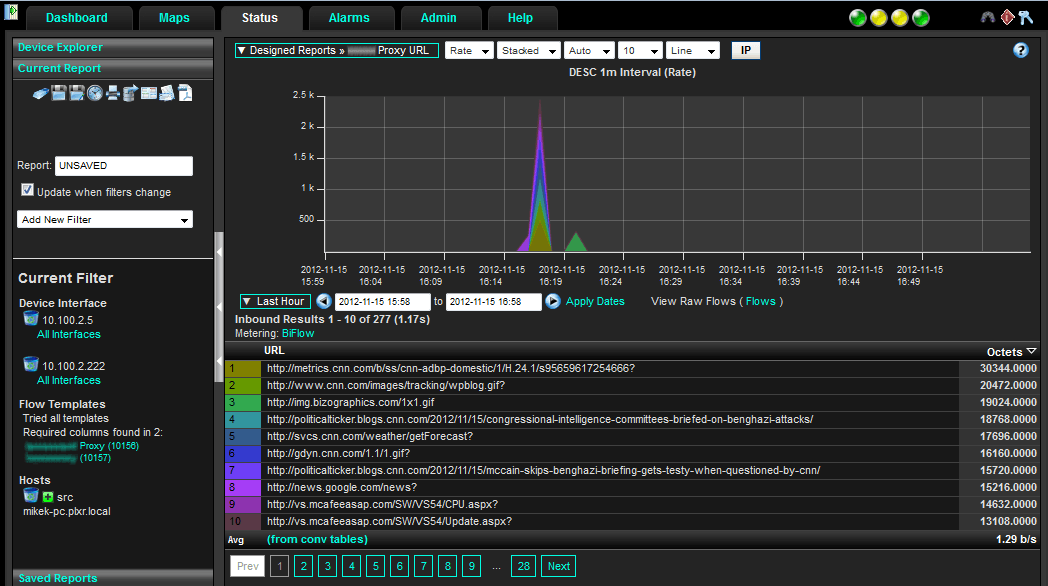Click the eraser clear-report icon
This screenshot has height=586, width=1048.
pos(40,94)
